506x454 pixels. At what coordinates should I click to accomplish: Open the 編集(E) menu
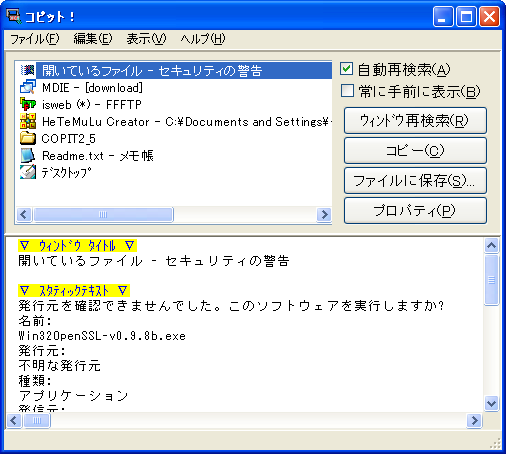click(x=93, y=39)
